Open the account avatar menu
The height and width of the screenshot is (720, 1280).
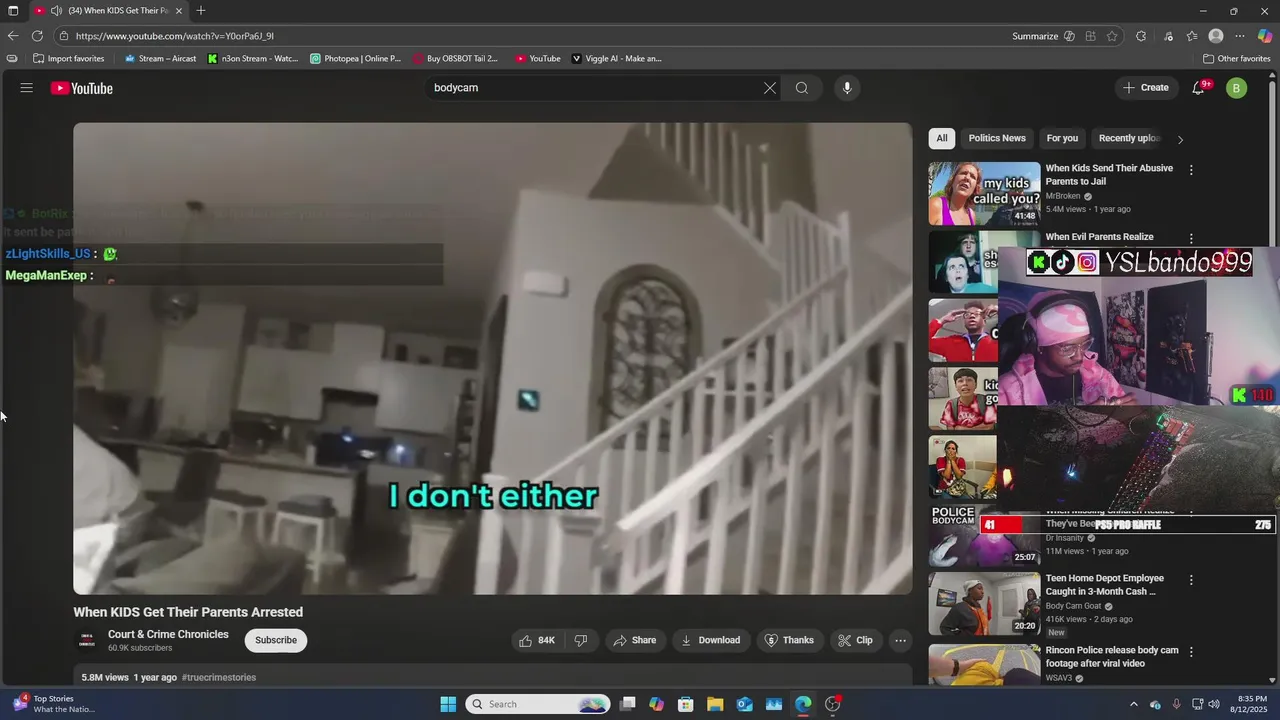1237,88
